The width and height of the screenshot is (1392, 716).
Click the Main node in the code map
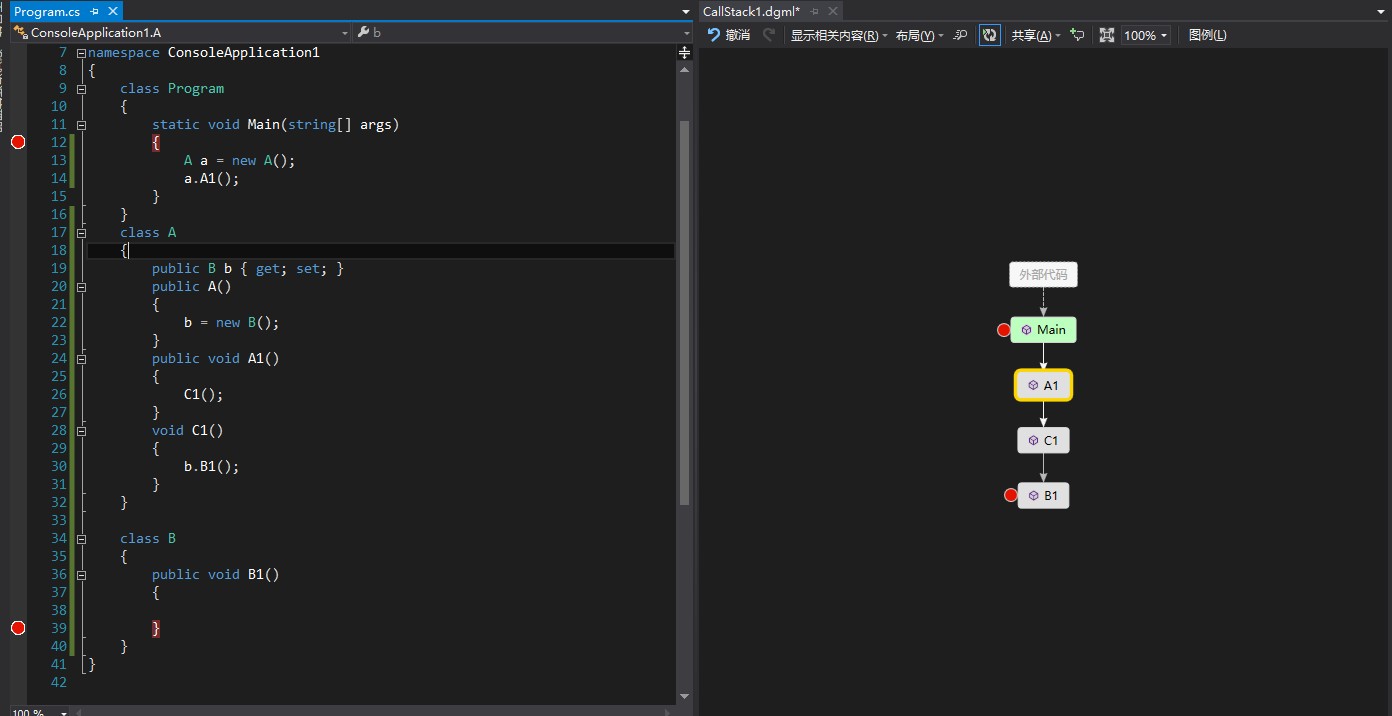click(x=1043, y=330)
